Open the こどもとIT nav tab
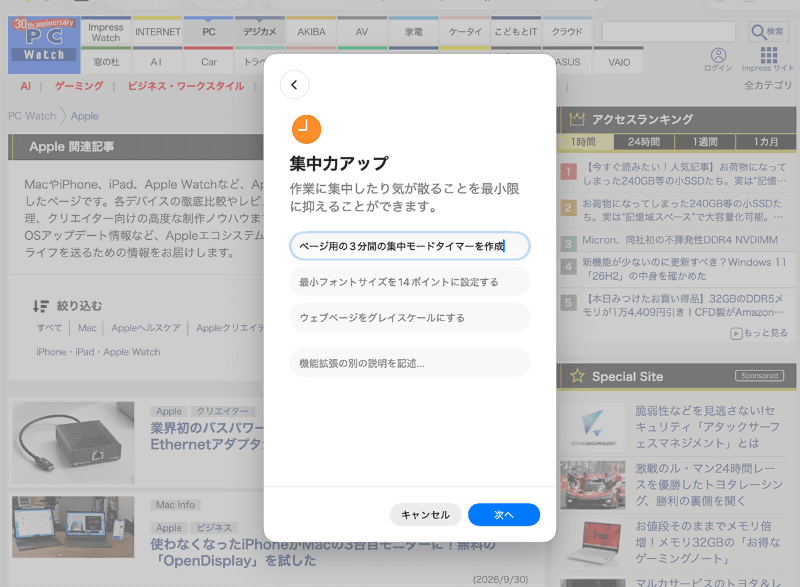Image resolution: width=800 pixels, height=587 pixels. pos(516,32)
